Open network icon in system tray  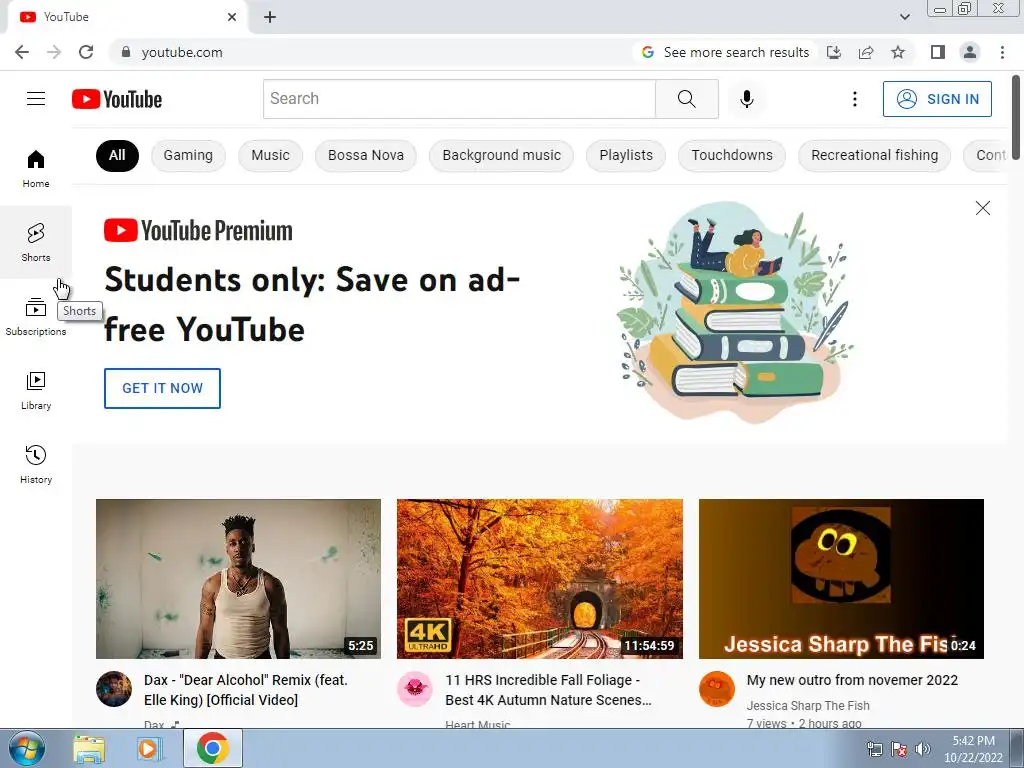874,749
